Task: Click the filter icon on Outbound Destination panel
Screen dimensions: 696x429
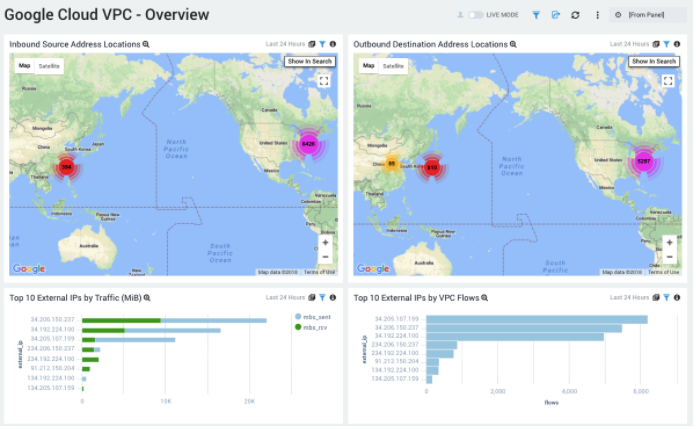Action: (x=667, y=44)
